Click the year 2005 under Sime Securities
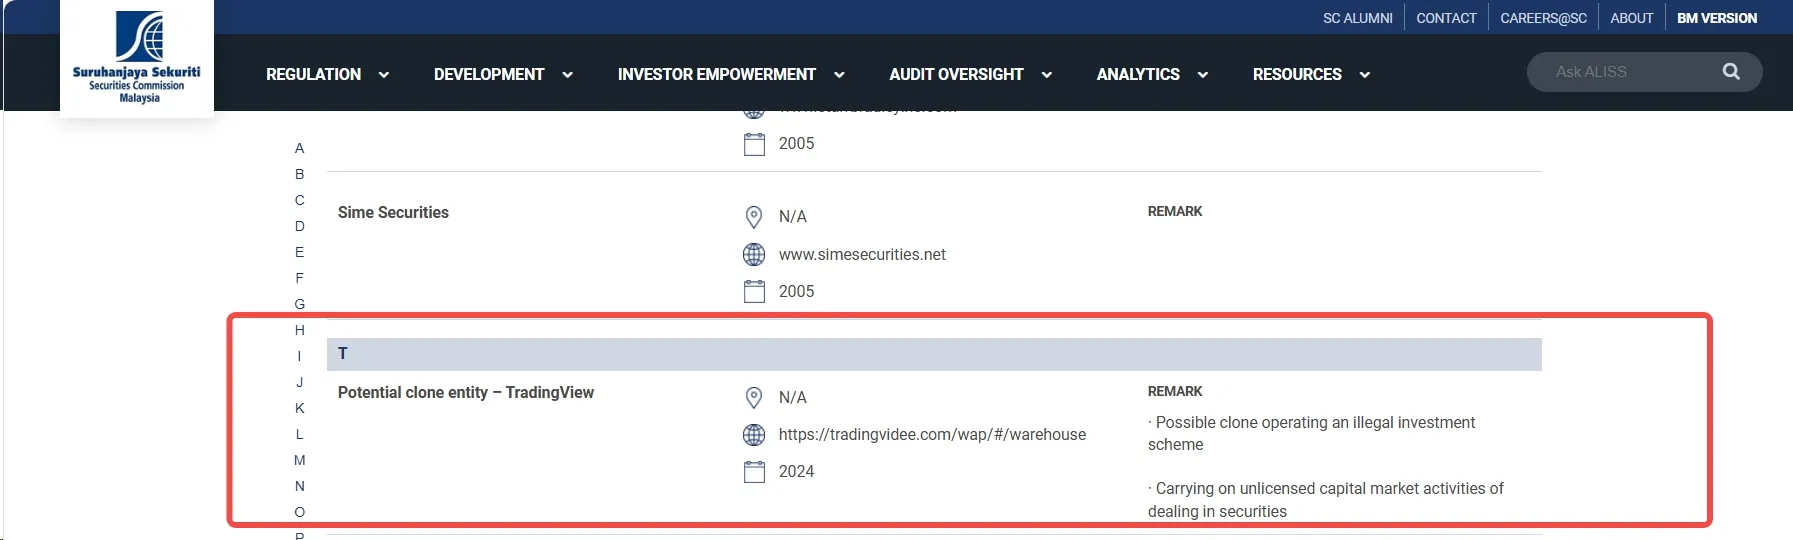1793x540 pixels. pos(796,291)
